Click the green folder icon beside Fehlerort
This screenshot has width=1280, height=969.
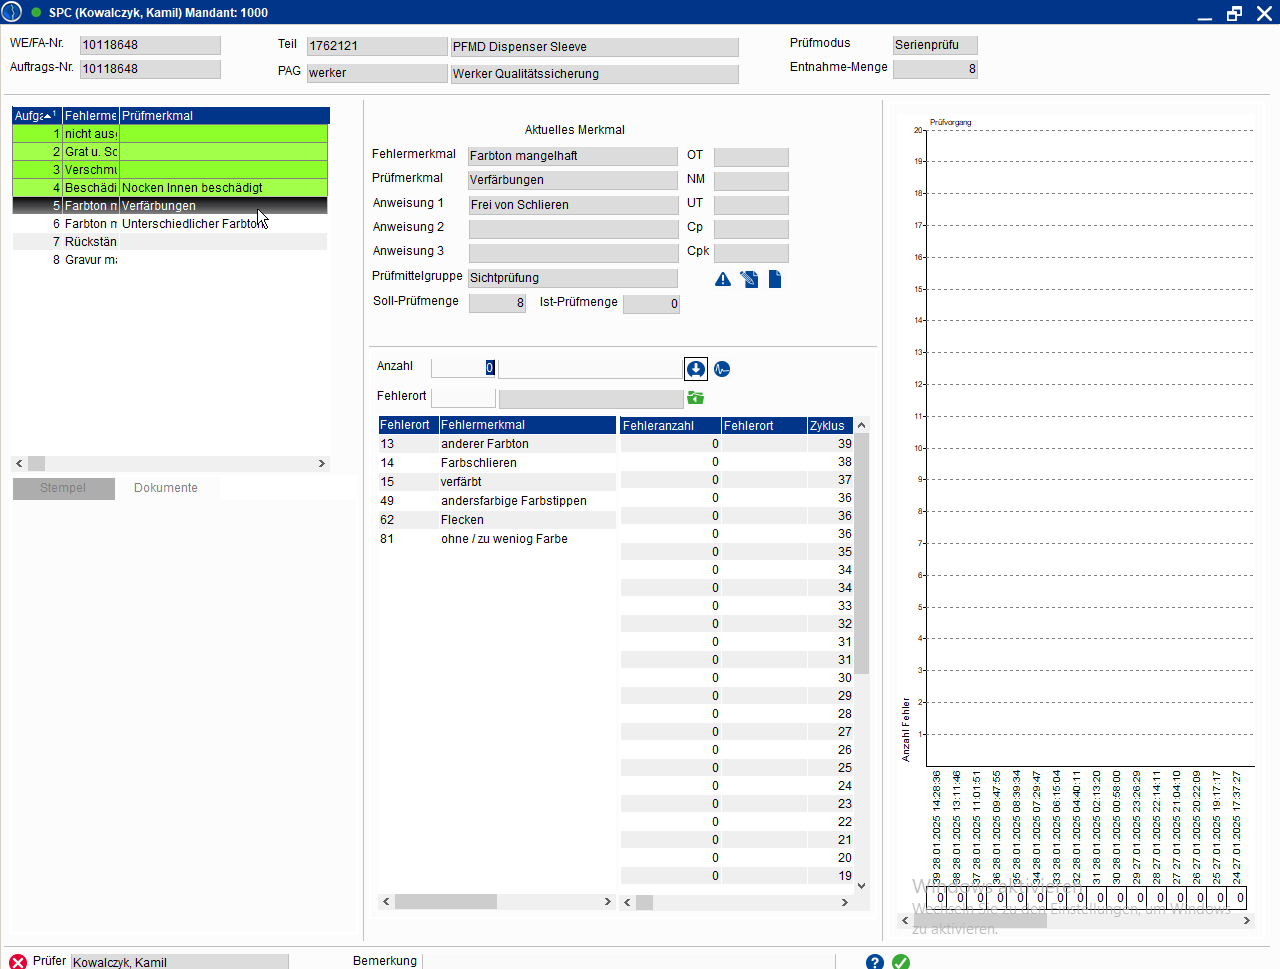[696, 398]
